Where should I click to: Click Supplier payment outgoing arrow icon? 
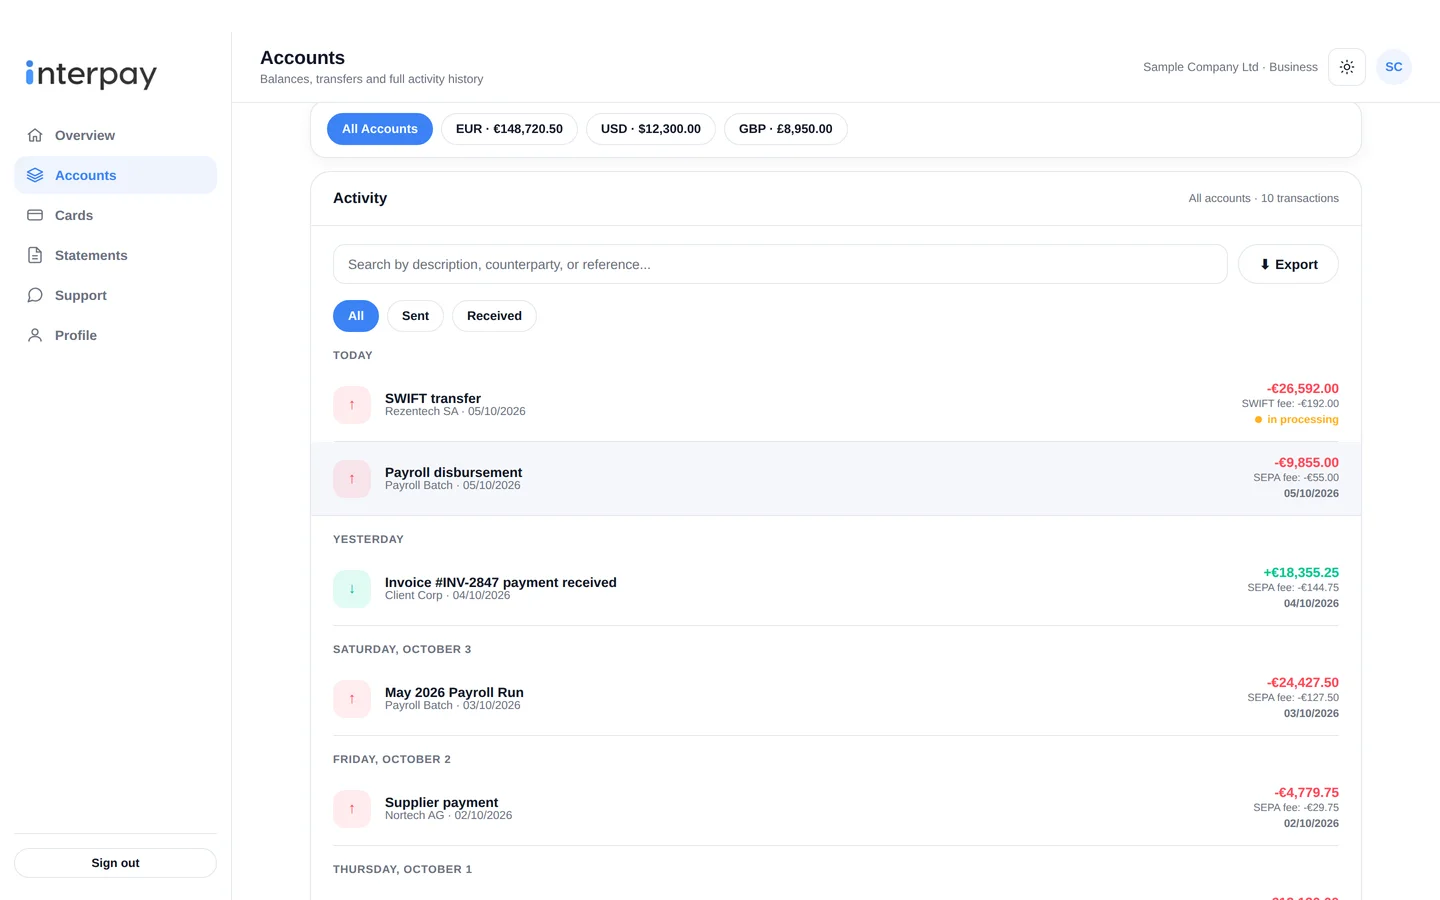pyautogui.click(x=352, y=809)
